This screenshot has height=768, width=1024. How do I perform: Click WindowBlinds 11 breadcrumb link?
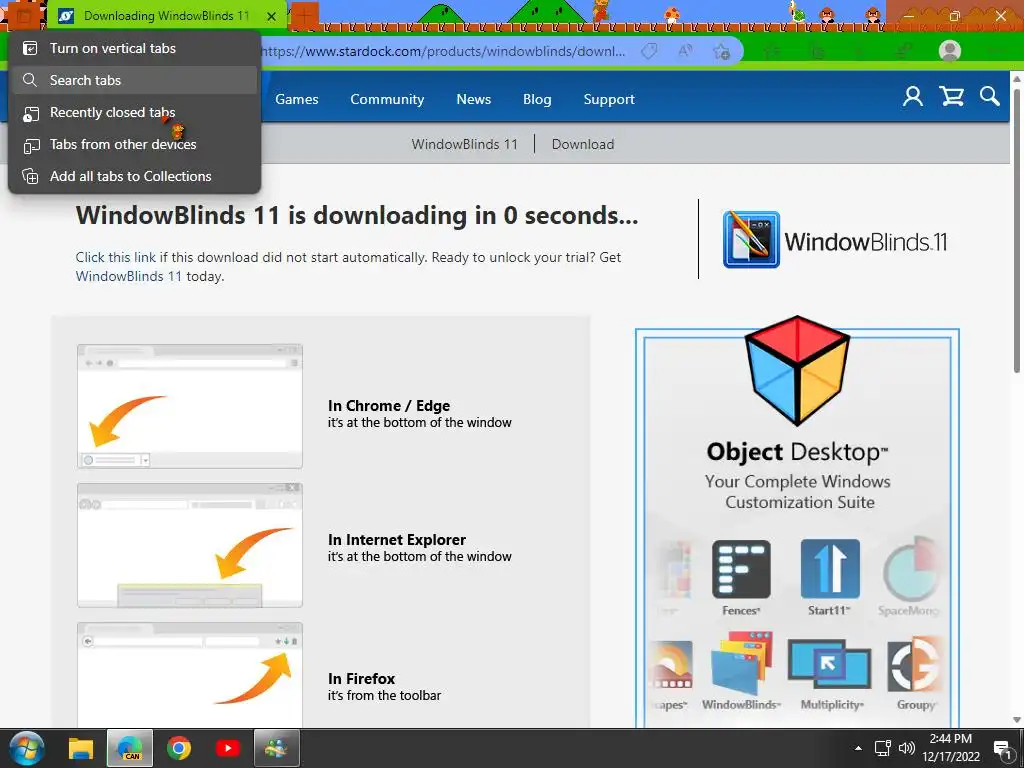point(464,144)
